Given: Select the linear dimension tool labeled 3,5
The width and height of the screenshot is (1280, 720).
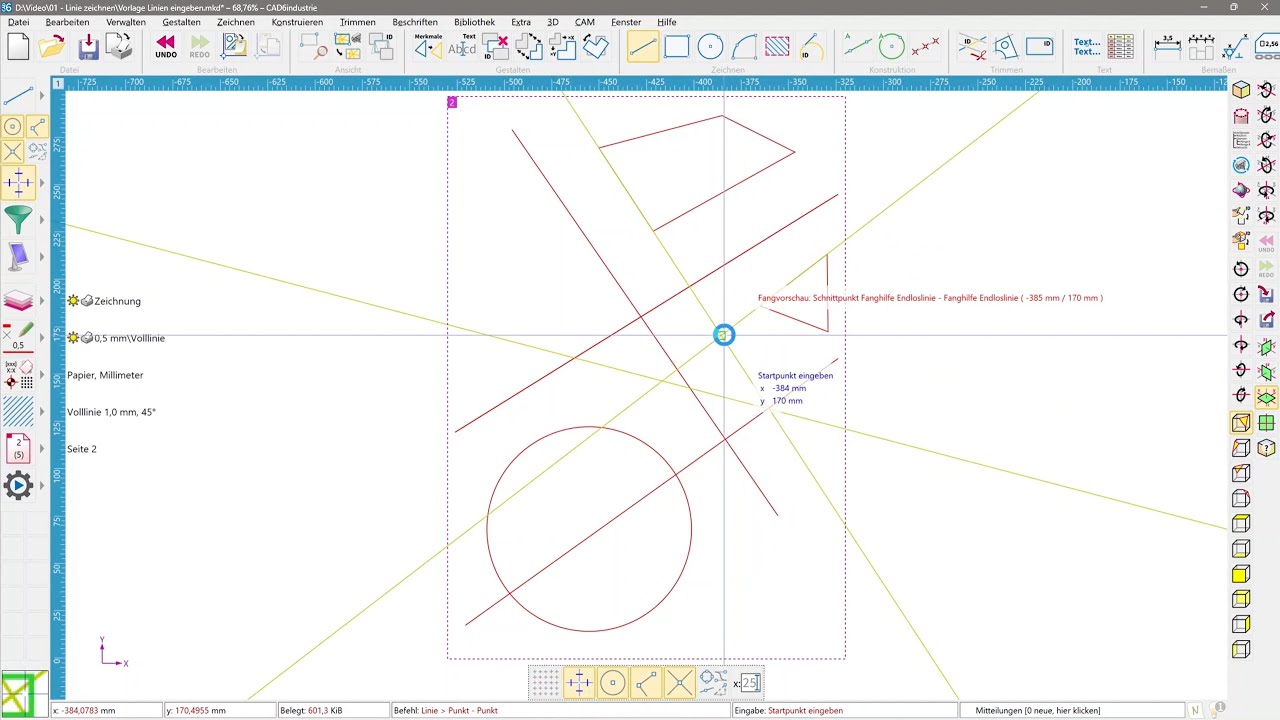Looking at the screenshot, I should point(1167,46).
